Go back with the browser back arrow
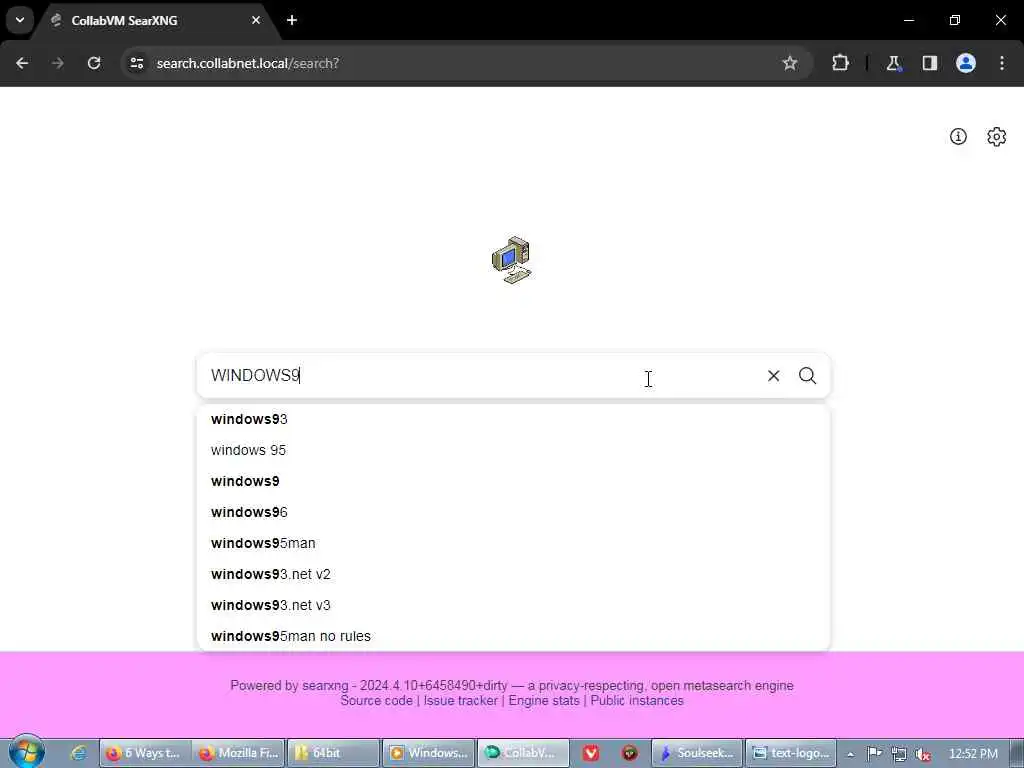Screen dimensions: 1024x768 22,63
